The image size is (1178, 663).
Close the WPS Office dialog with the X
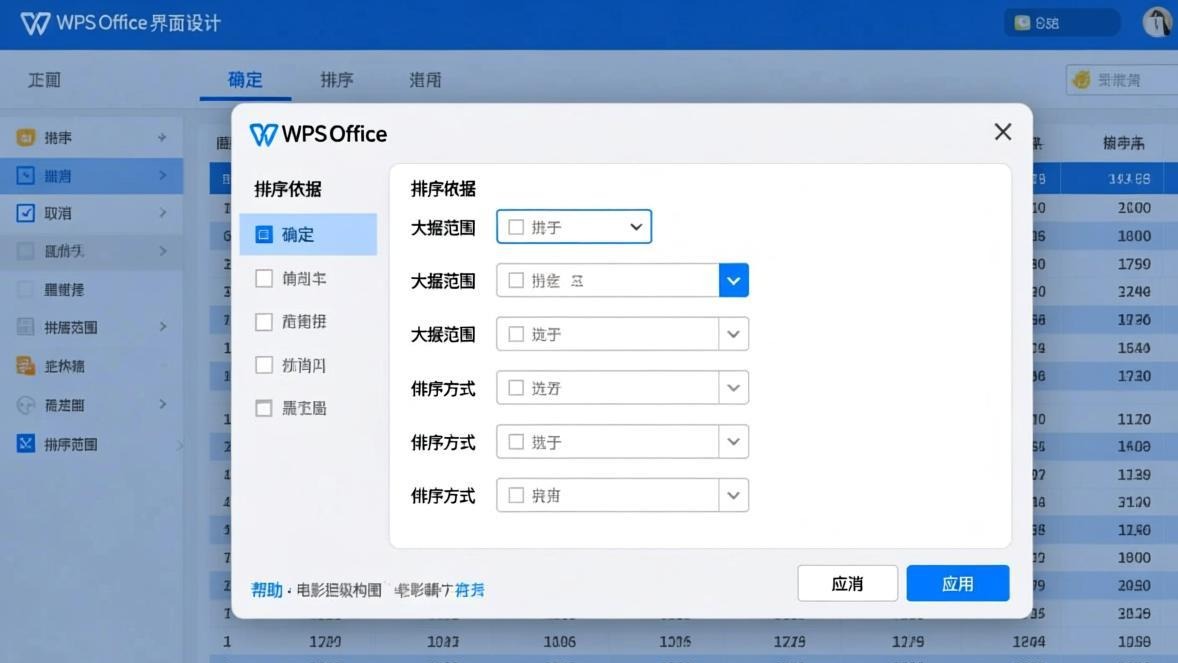click(1003, 132)
